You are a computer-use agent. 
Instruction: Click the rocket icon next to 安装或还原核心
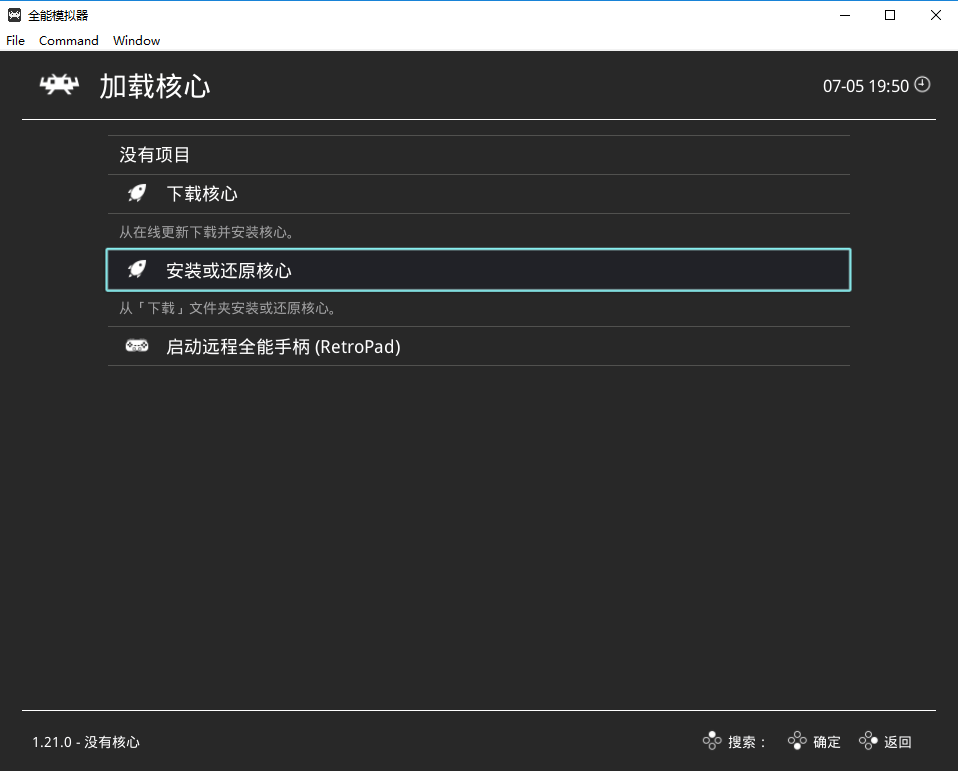[136, 269]
